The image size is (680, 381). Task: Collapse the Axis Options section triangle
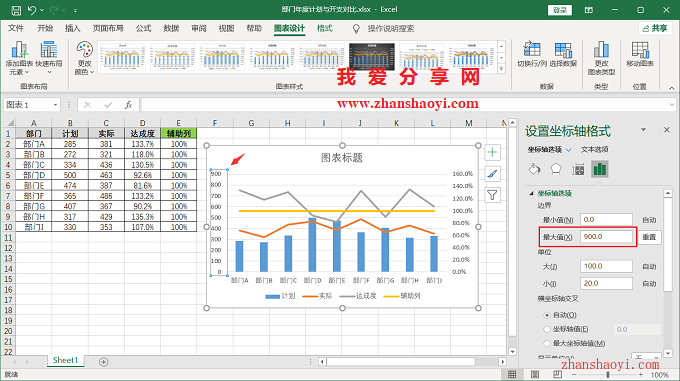(x=531, y=193)
